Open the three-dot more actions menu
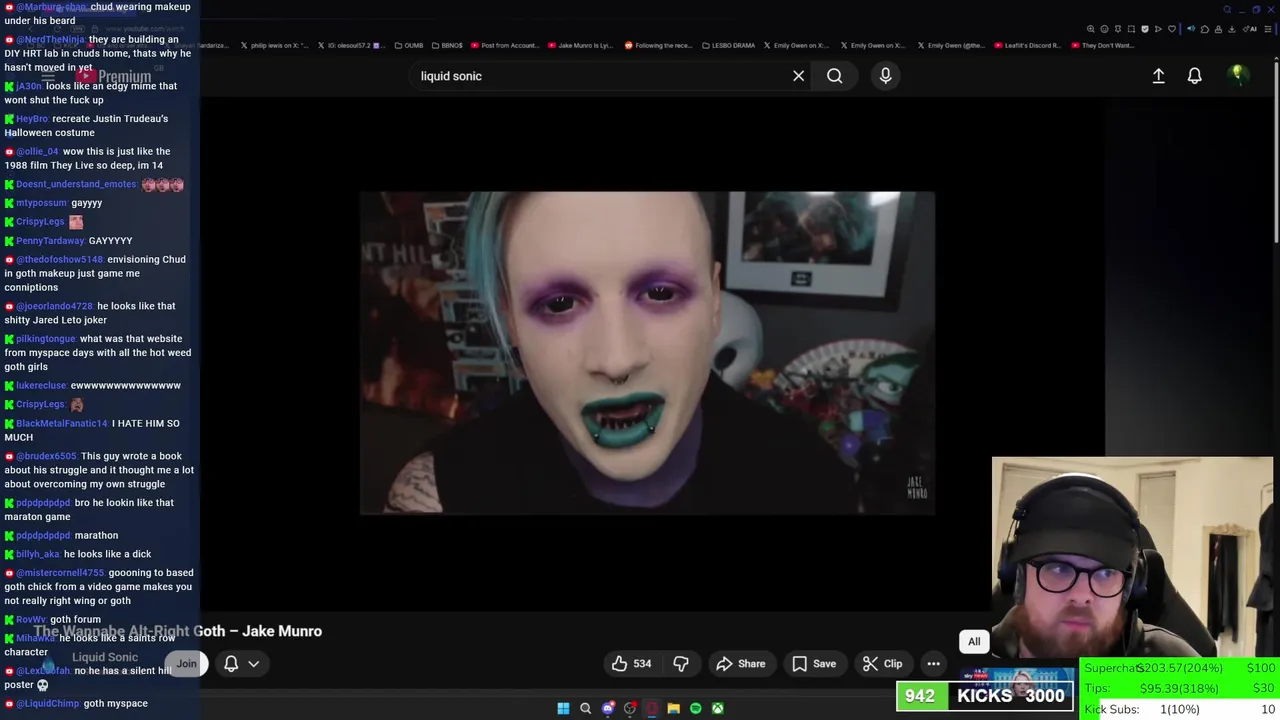 [x=933, y=664]
